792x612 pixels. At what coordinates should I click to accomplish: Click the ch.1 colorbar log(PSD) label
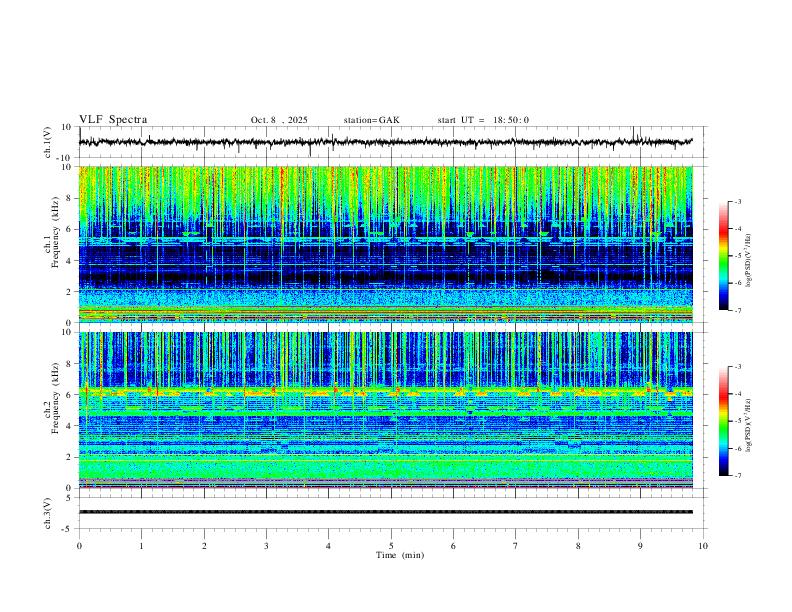tap(749, 260)
